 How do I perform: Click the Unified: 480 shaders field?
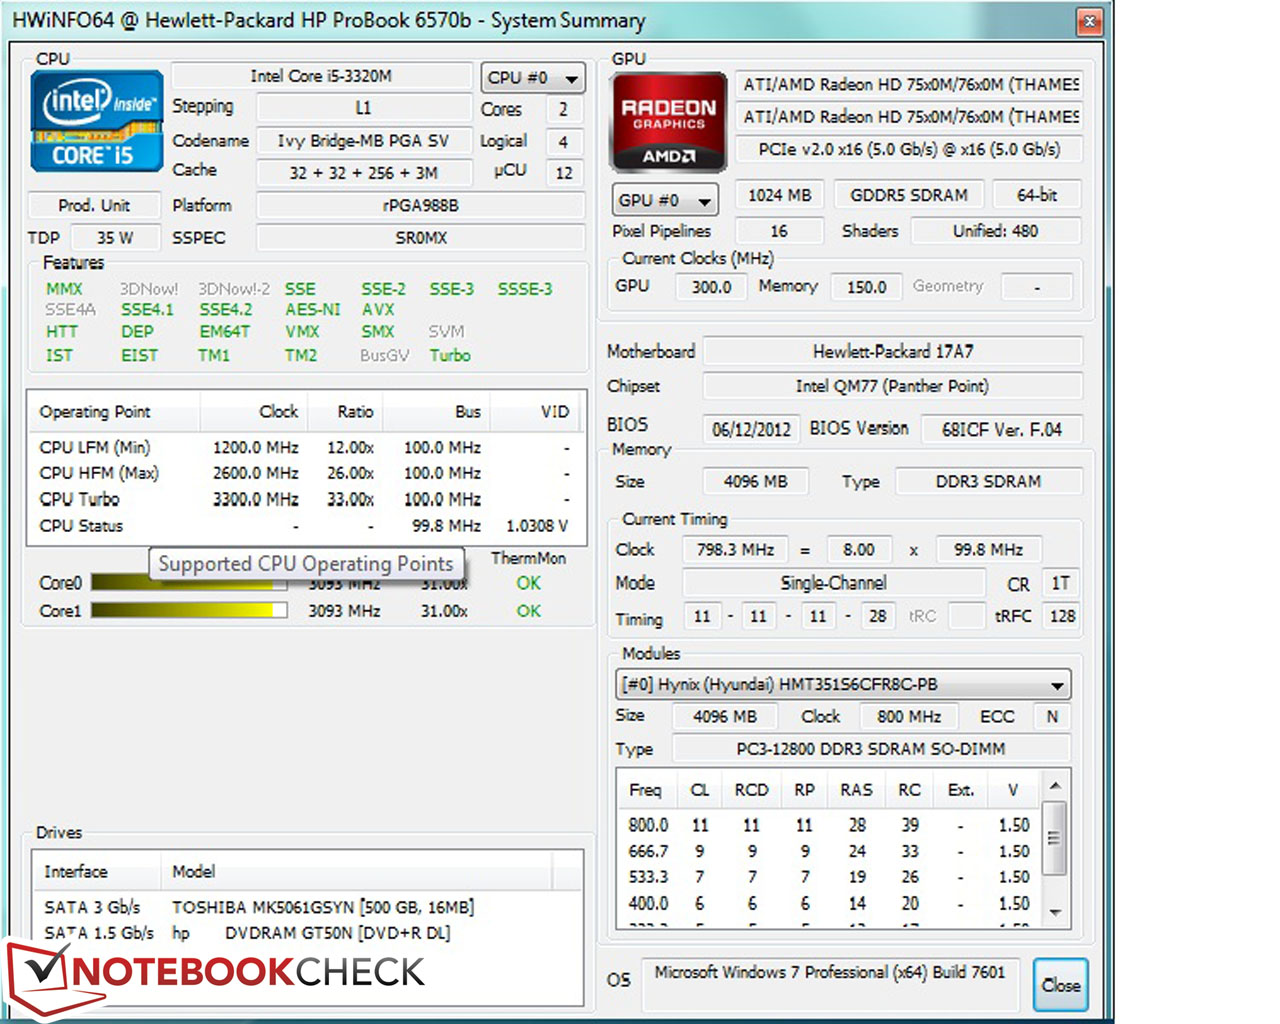tap(995, 231)
